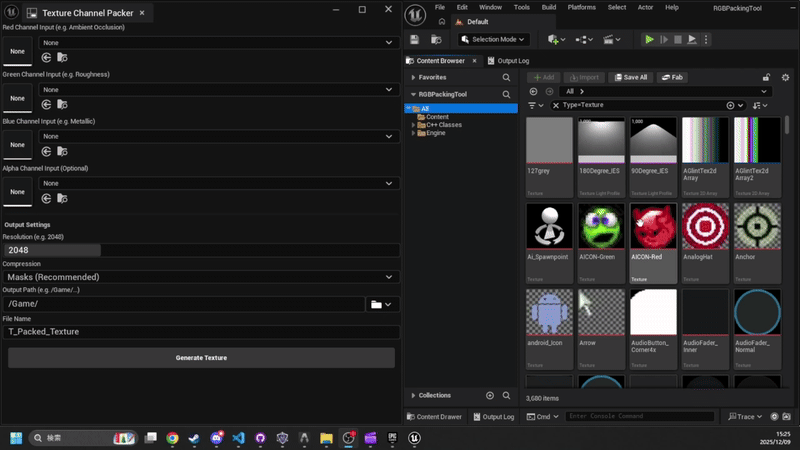This screenshot has height=450, width=800.
Task: Click the Fab button
Action: click(x=672, y=78)
